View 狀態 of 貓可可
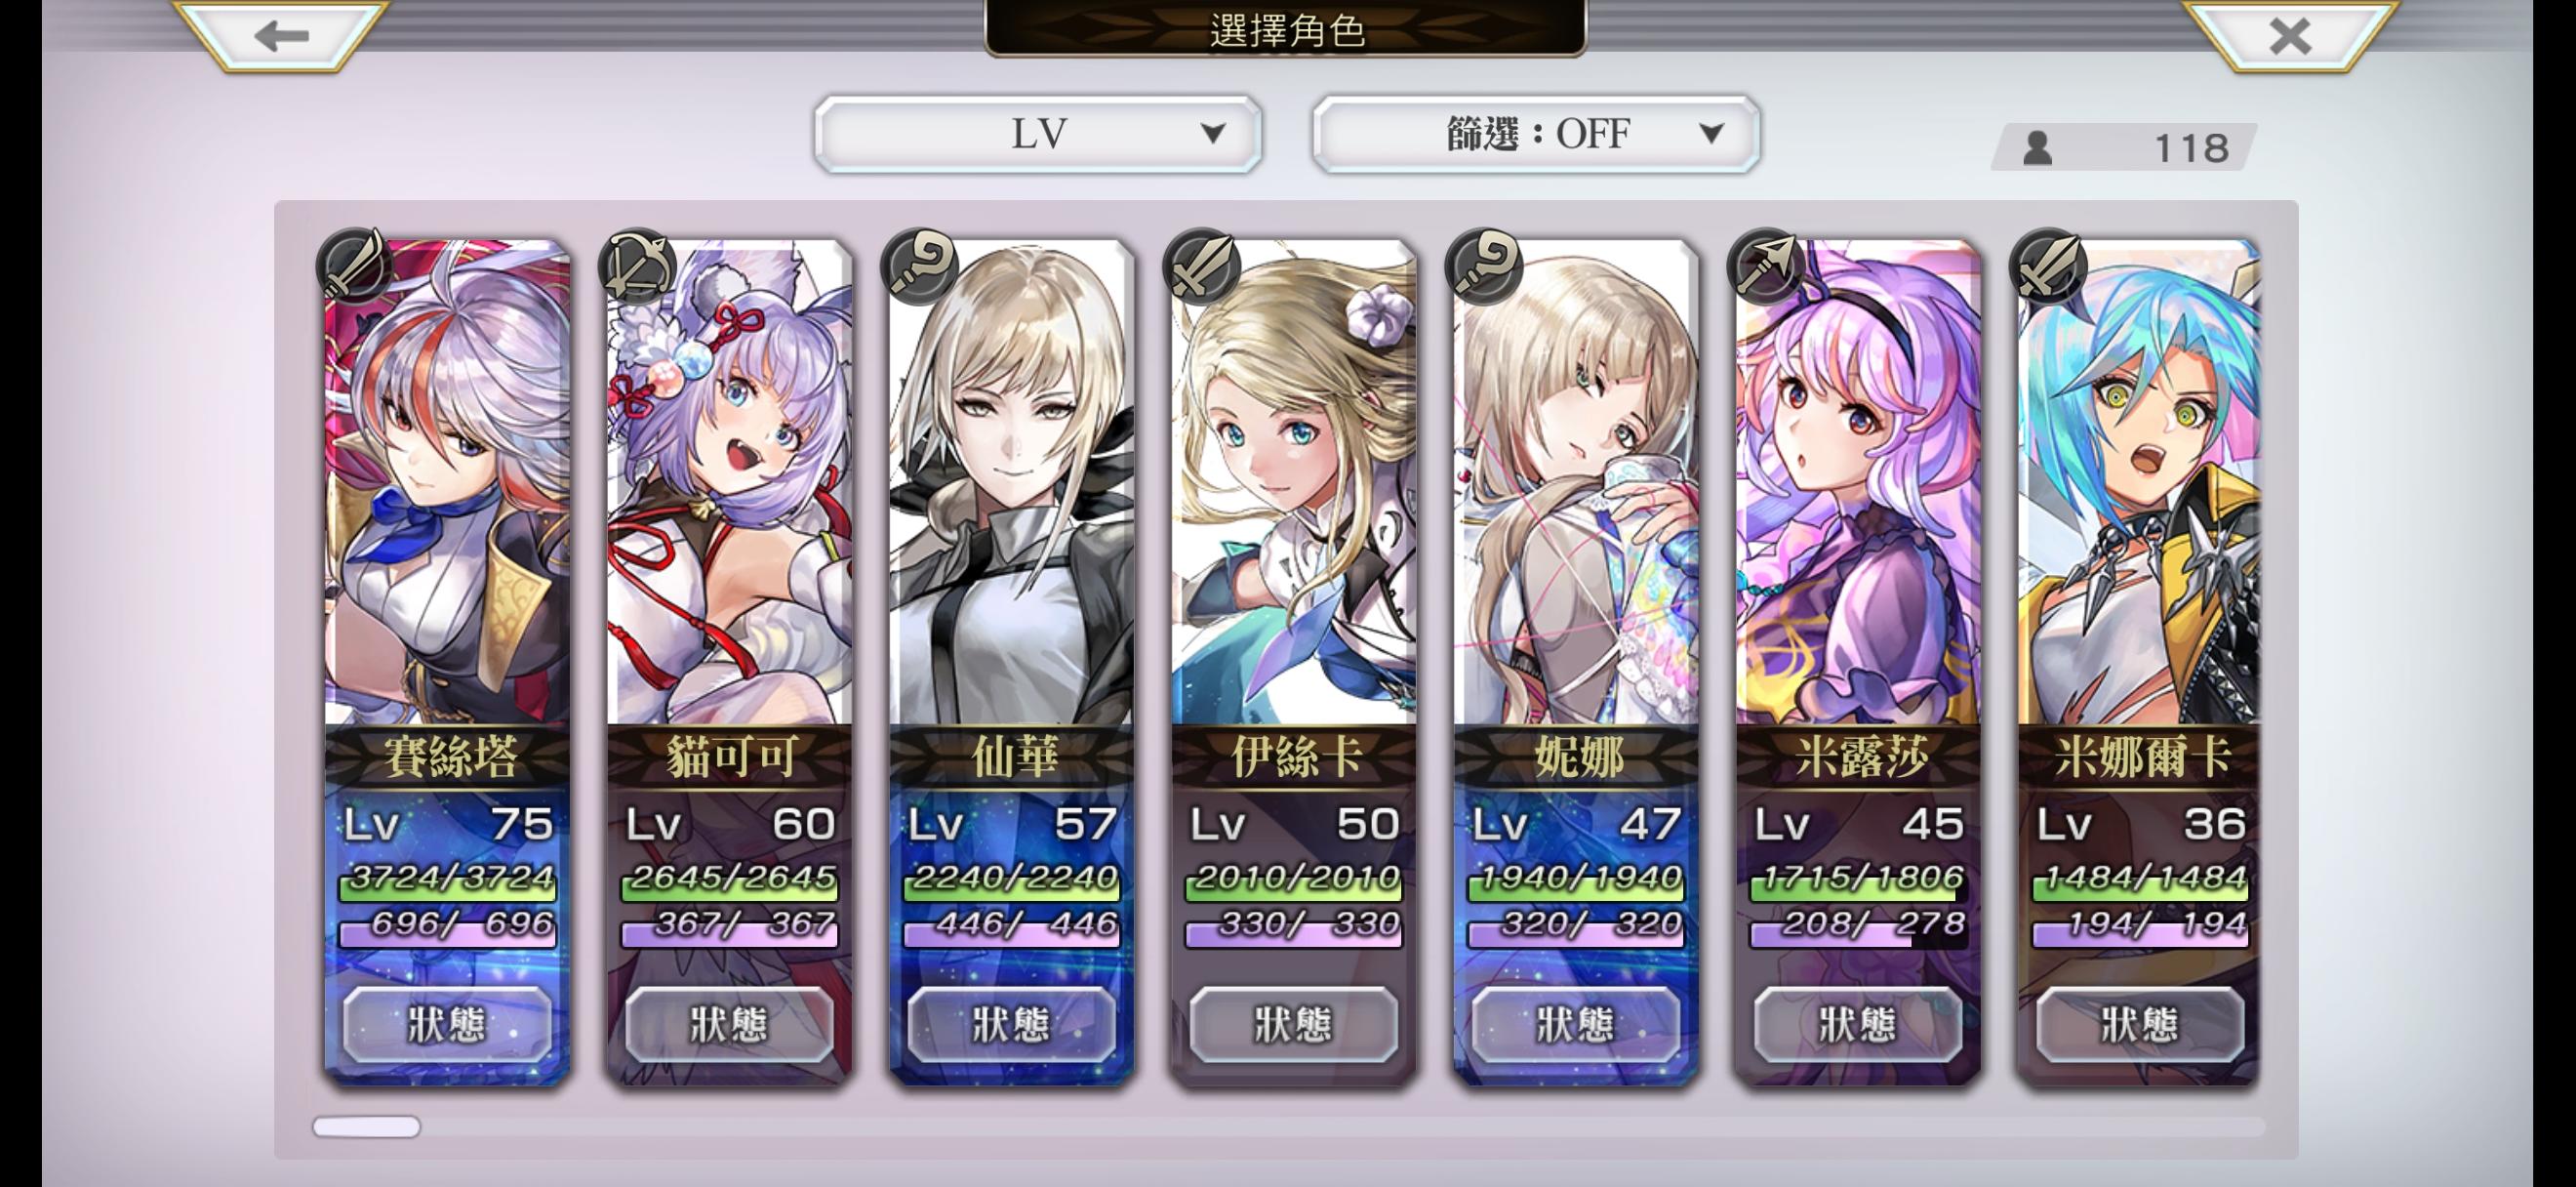Viewport: 2576px width, 1187px height. point(729,1024)
